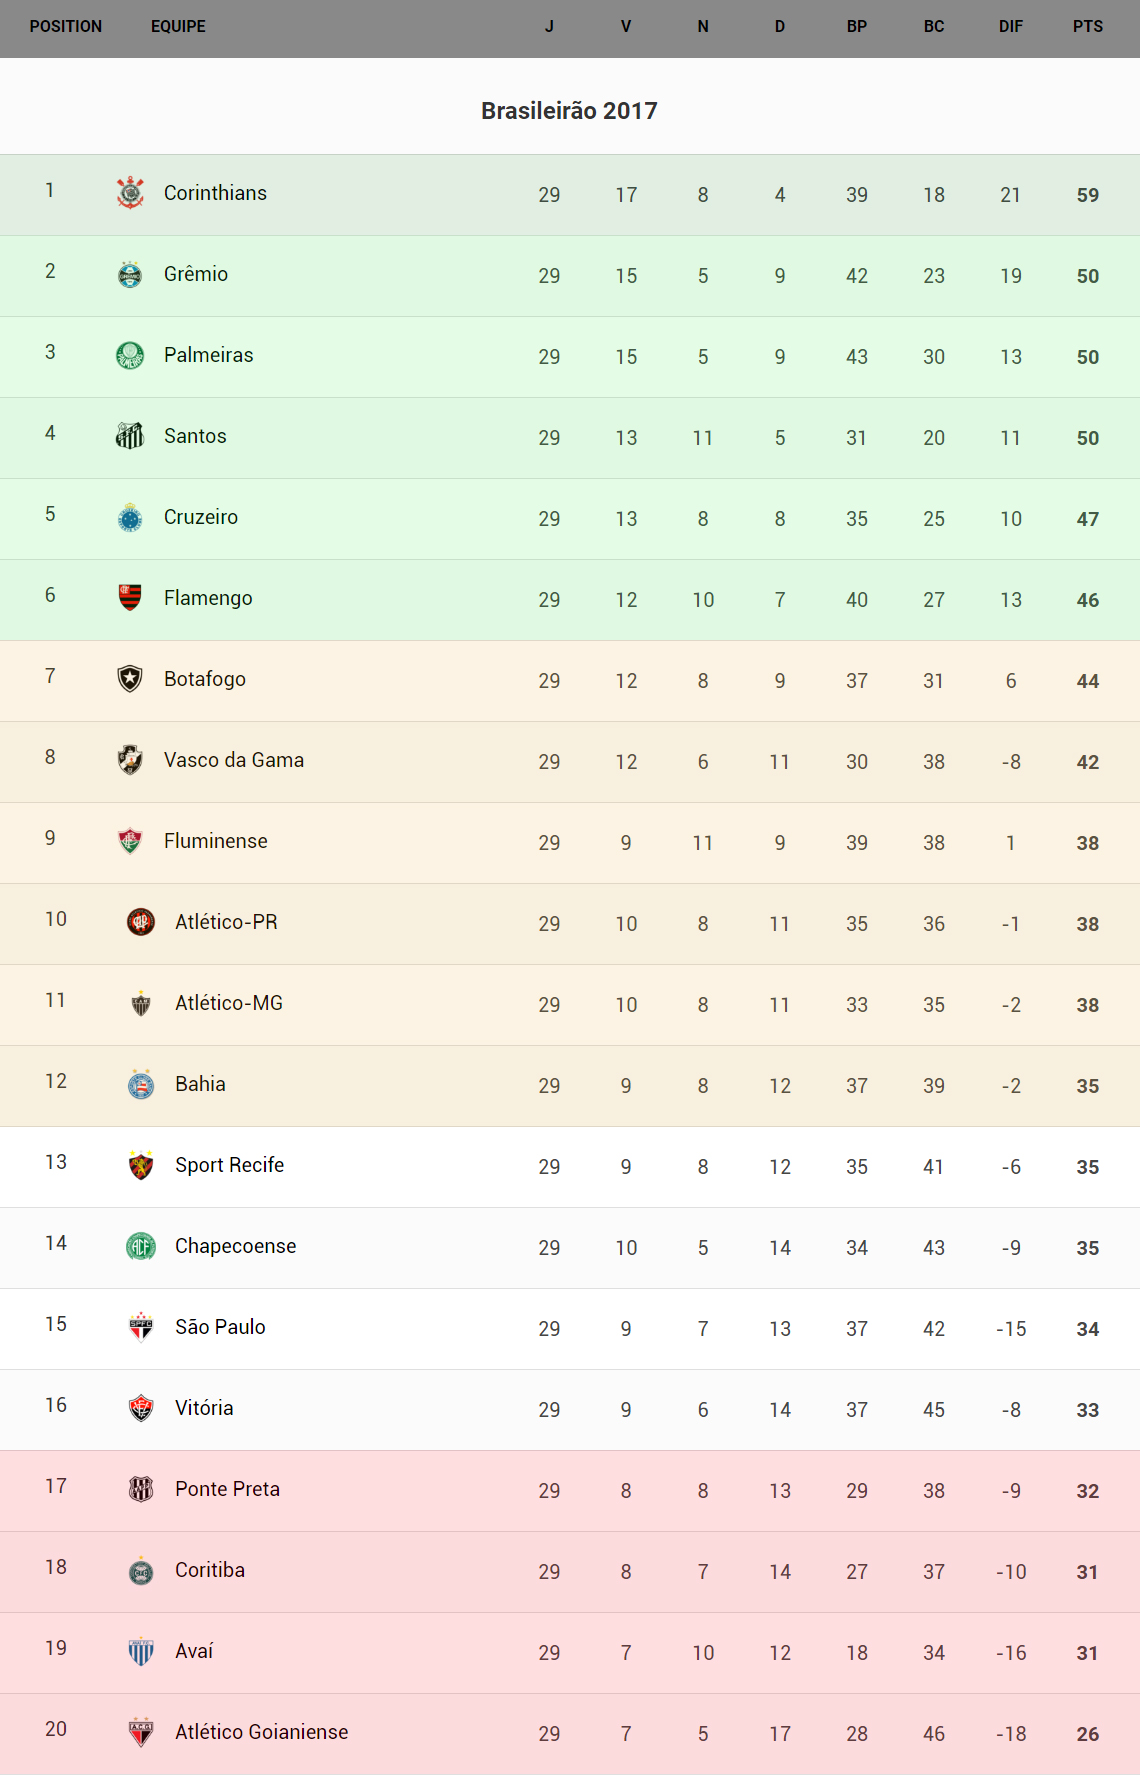Open the Fluminense team name link
Screen dimensions: 1140x1776
[x=215, y=841]
